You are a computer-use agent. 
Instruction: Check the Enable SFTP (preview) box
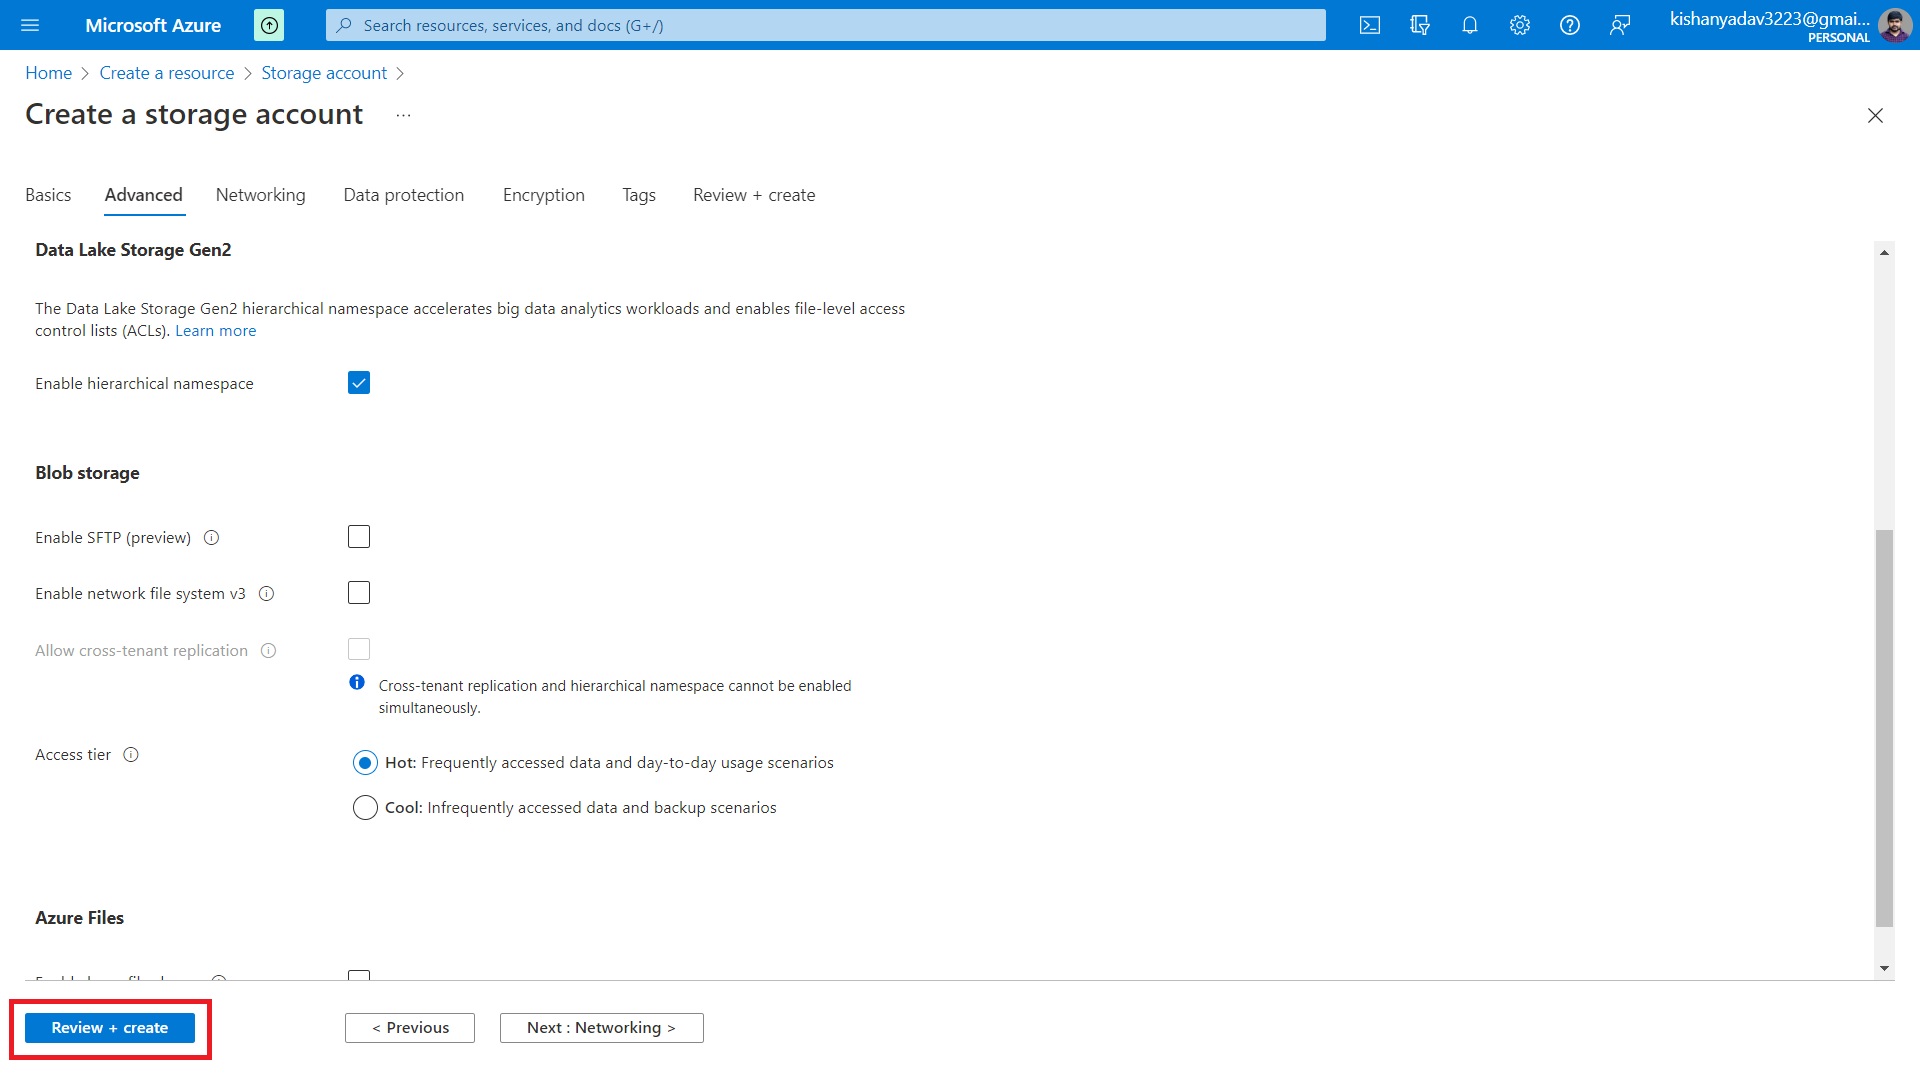click(359, 537)
